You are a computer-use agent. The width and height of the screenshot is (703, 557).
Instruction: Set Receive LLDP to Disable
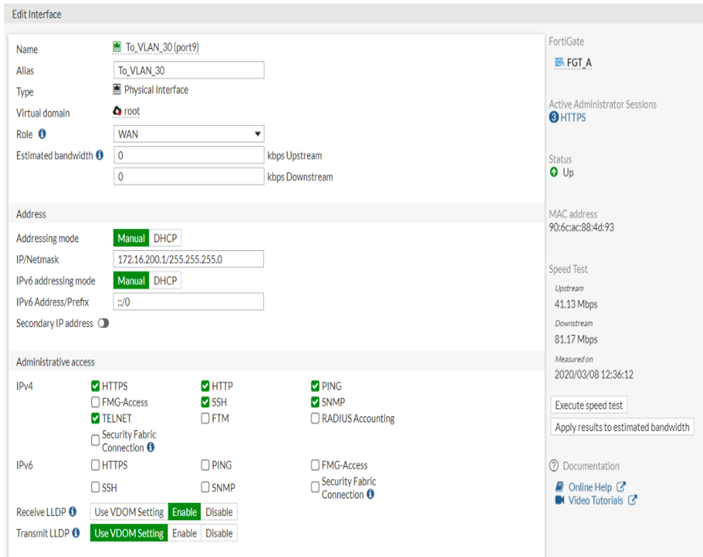(219, 512)
